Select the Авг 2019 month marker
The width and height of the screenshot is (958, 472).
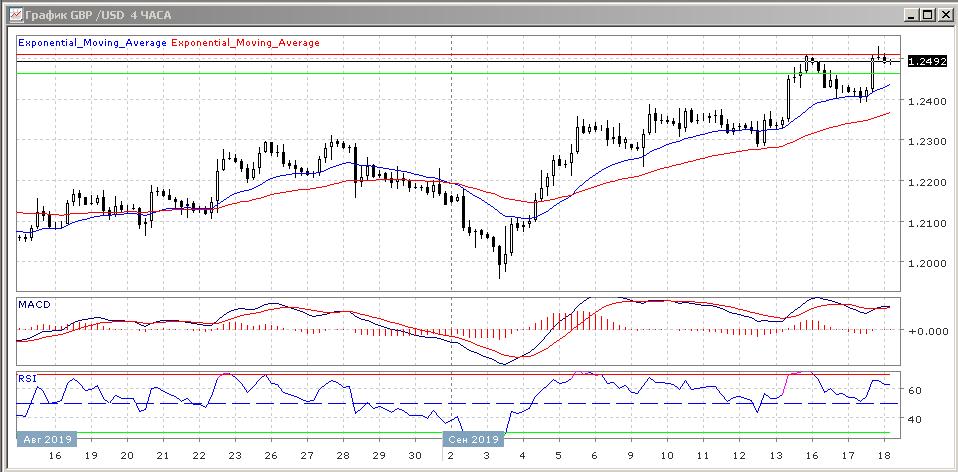point(46,439)
